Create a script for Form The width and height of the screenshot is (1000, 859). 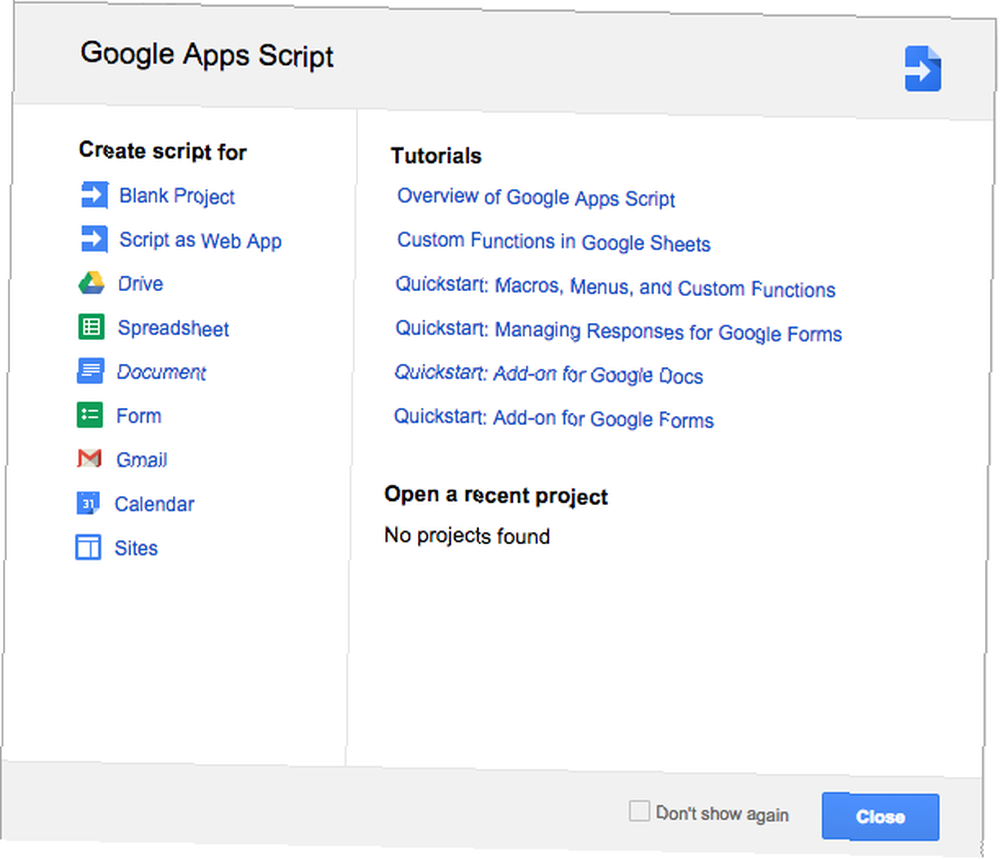(138, 416)
